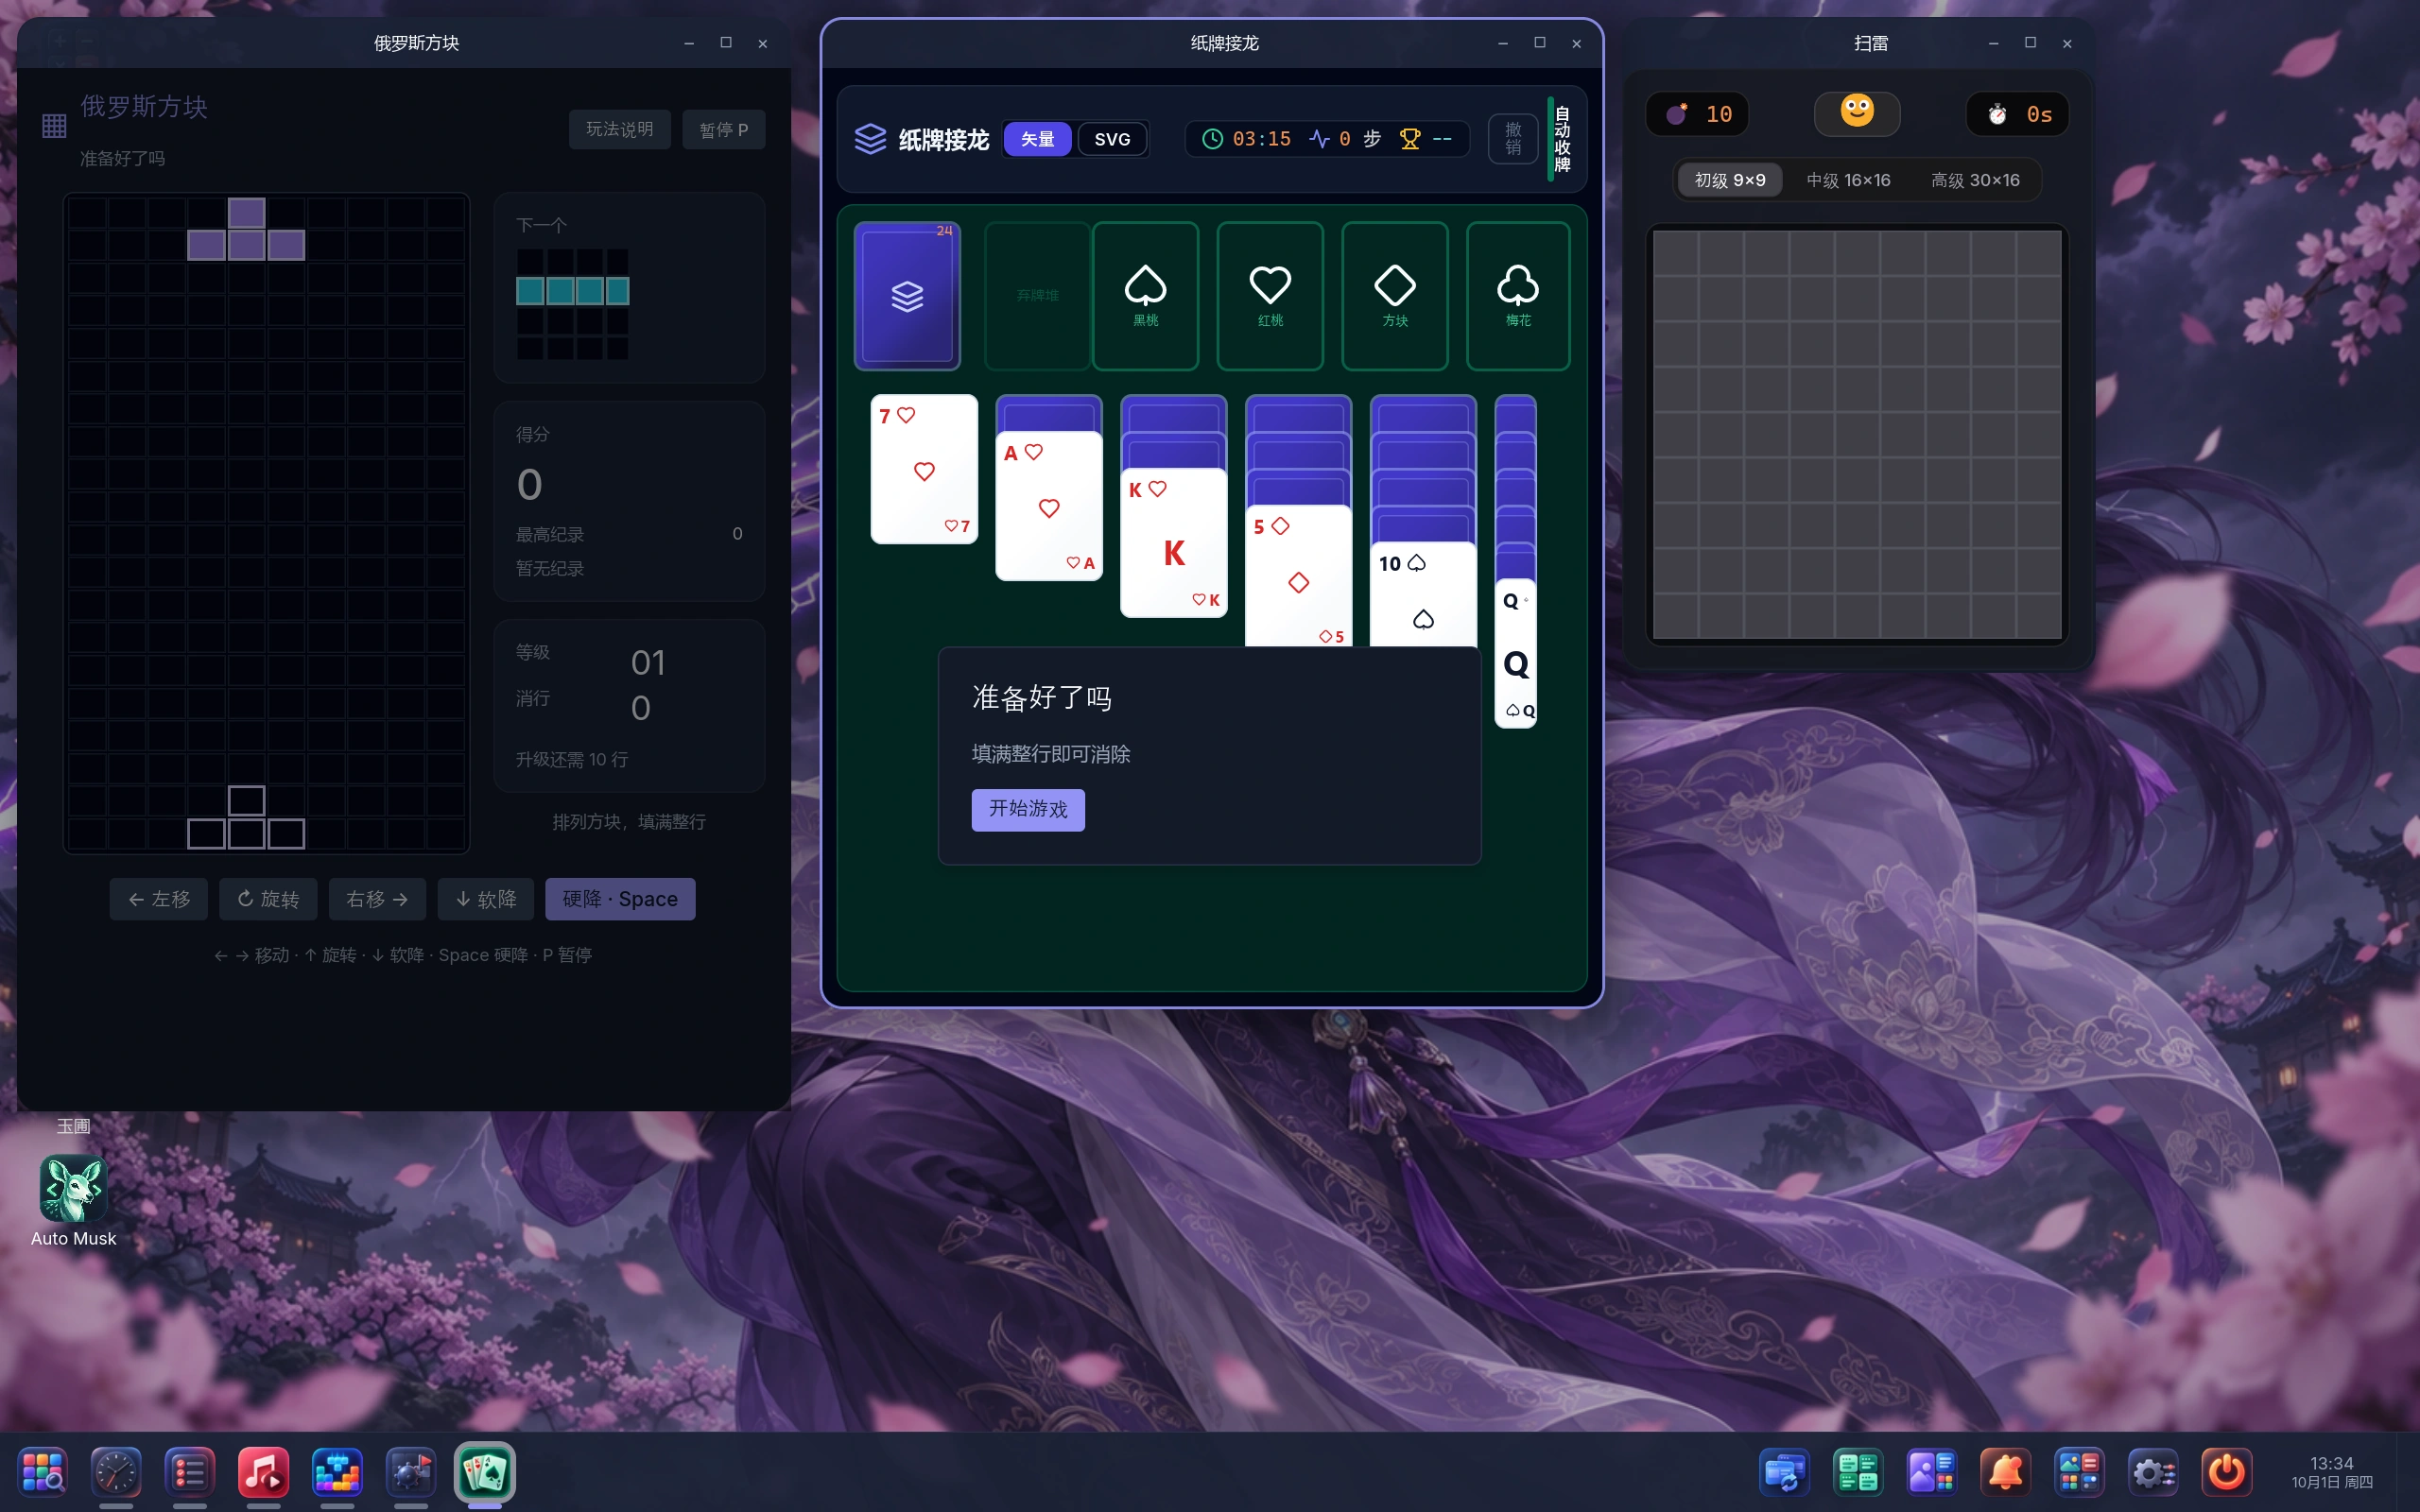
Task: Click the hearts 红桃 foundation slot
Action: click(x=1270, y=295)
